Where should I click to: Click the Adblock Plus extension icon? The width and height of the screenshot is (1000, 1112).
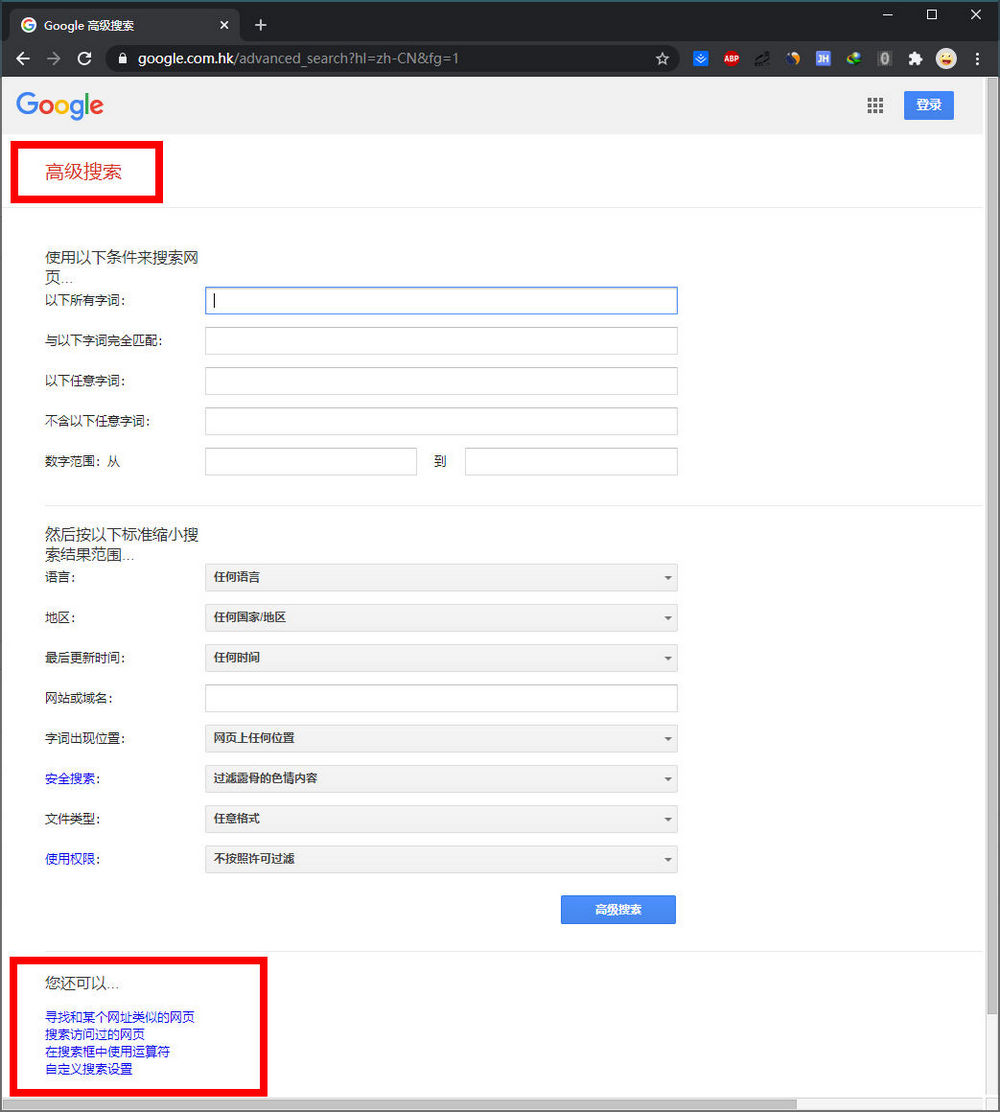(x=731, y=59)
